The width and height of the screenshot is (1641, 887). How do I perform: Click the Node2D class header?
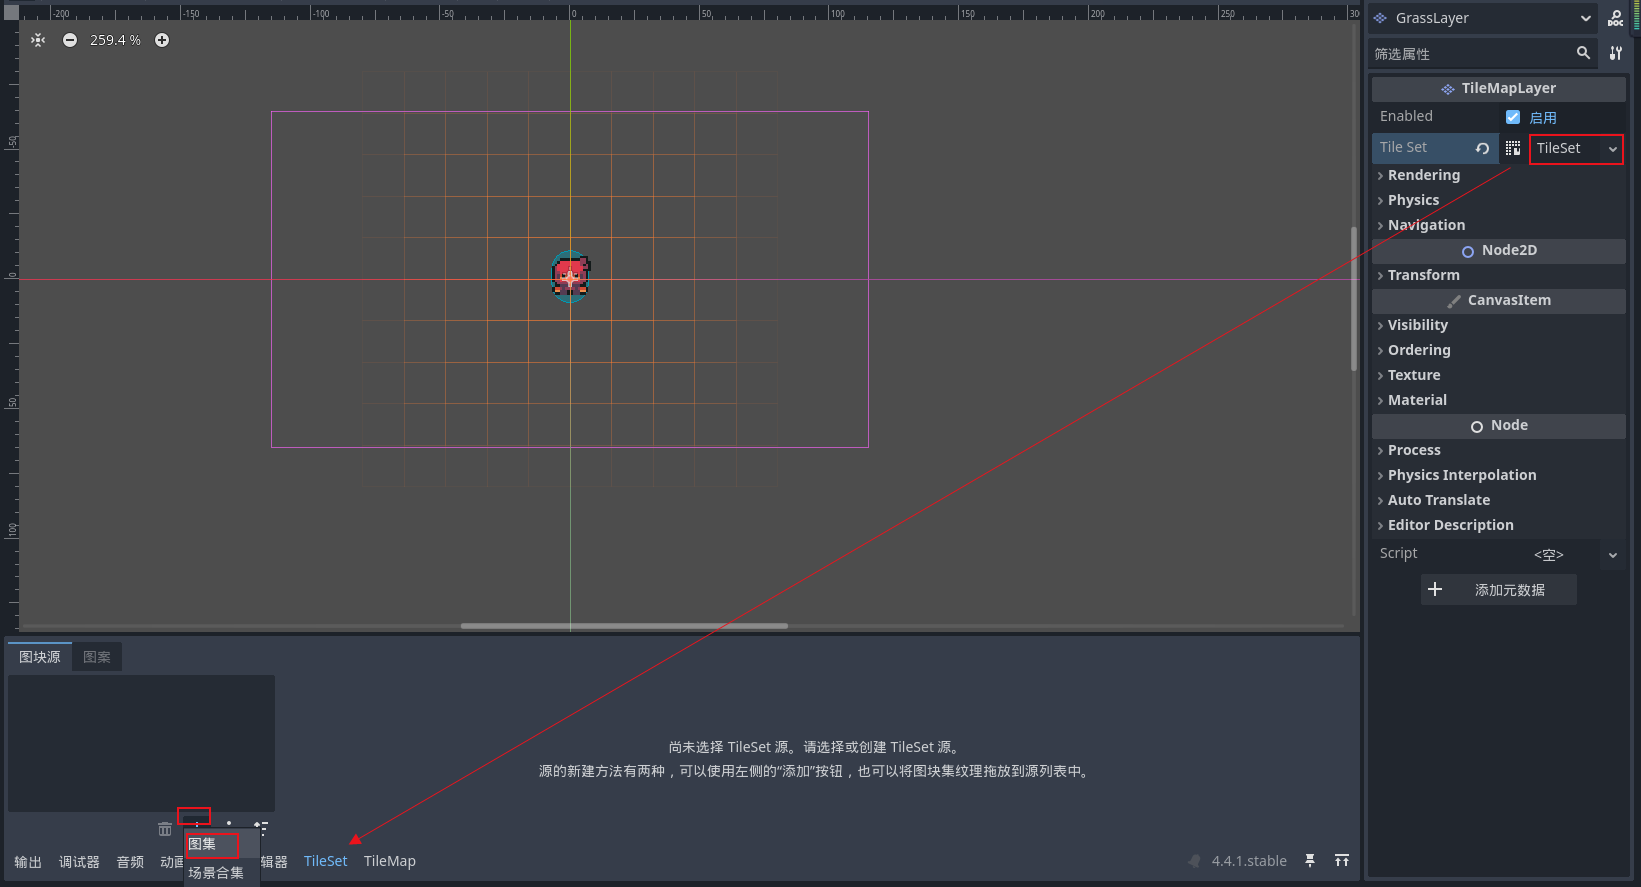(x=1499, y=250)
